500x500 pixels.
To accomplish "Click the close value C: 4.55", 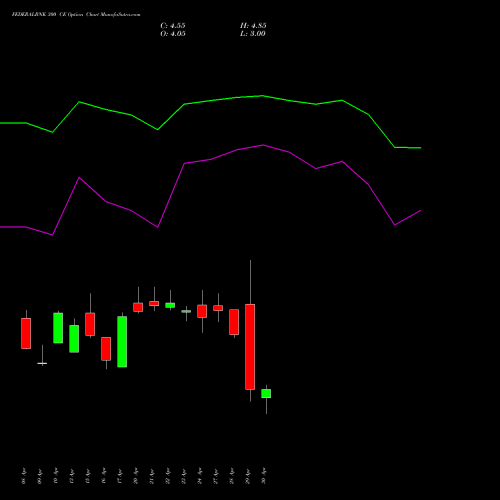I will click(173, 26).
